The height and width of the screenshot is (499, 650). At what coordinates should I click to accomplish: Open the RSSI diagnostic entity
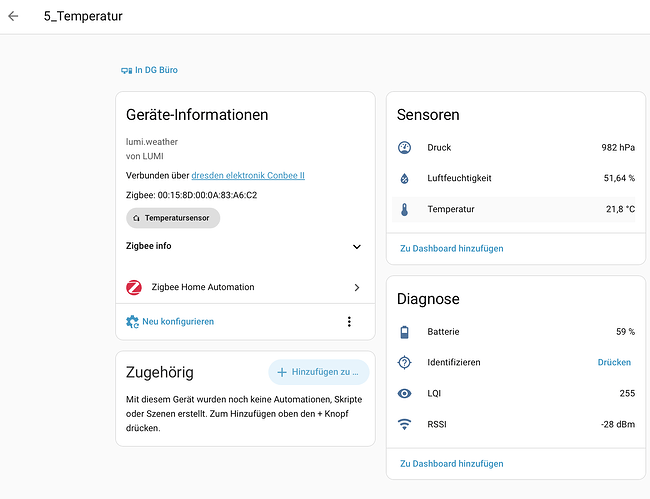tap(516, 424)
